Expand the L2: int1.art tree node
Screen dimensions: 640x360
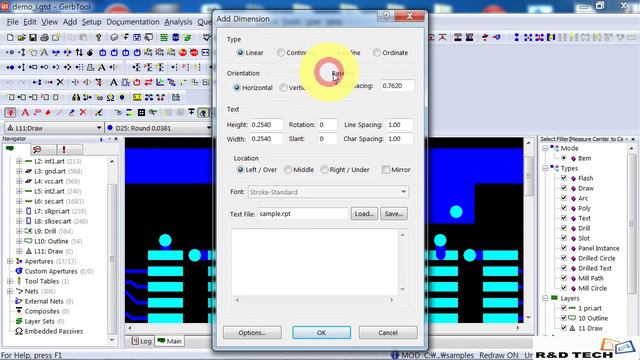point(19,161)
